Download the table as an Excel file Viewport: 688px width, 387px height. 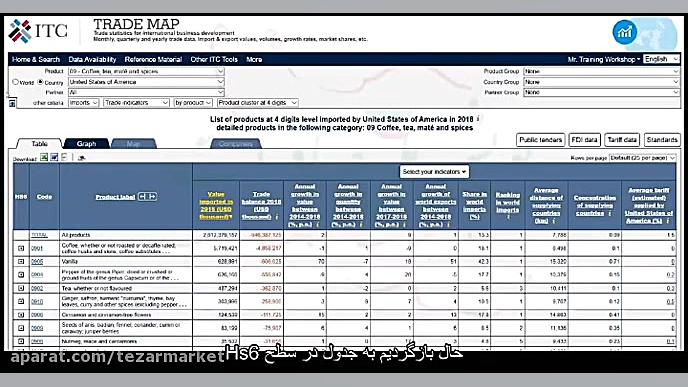click(44, 157)
